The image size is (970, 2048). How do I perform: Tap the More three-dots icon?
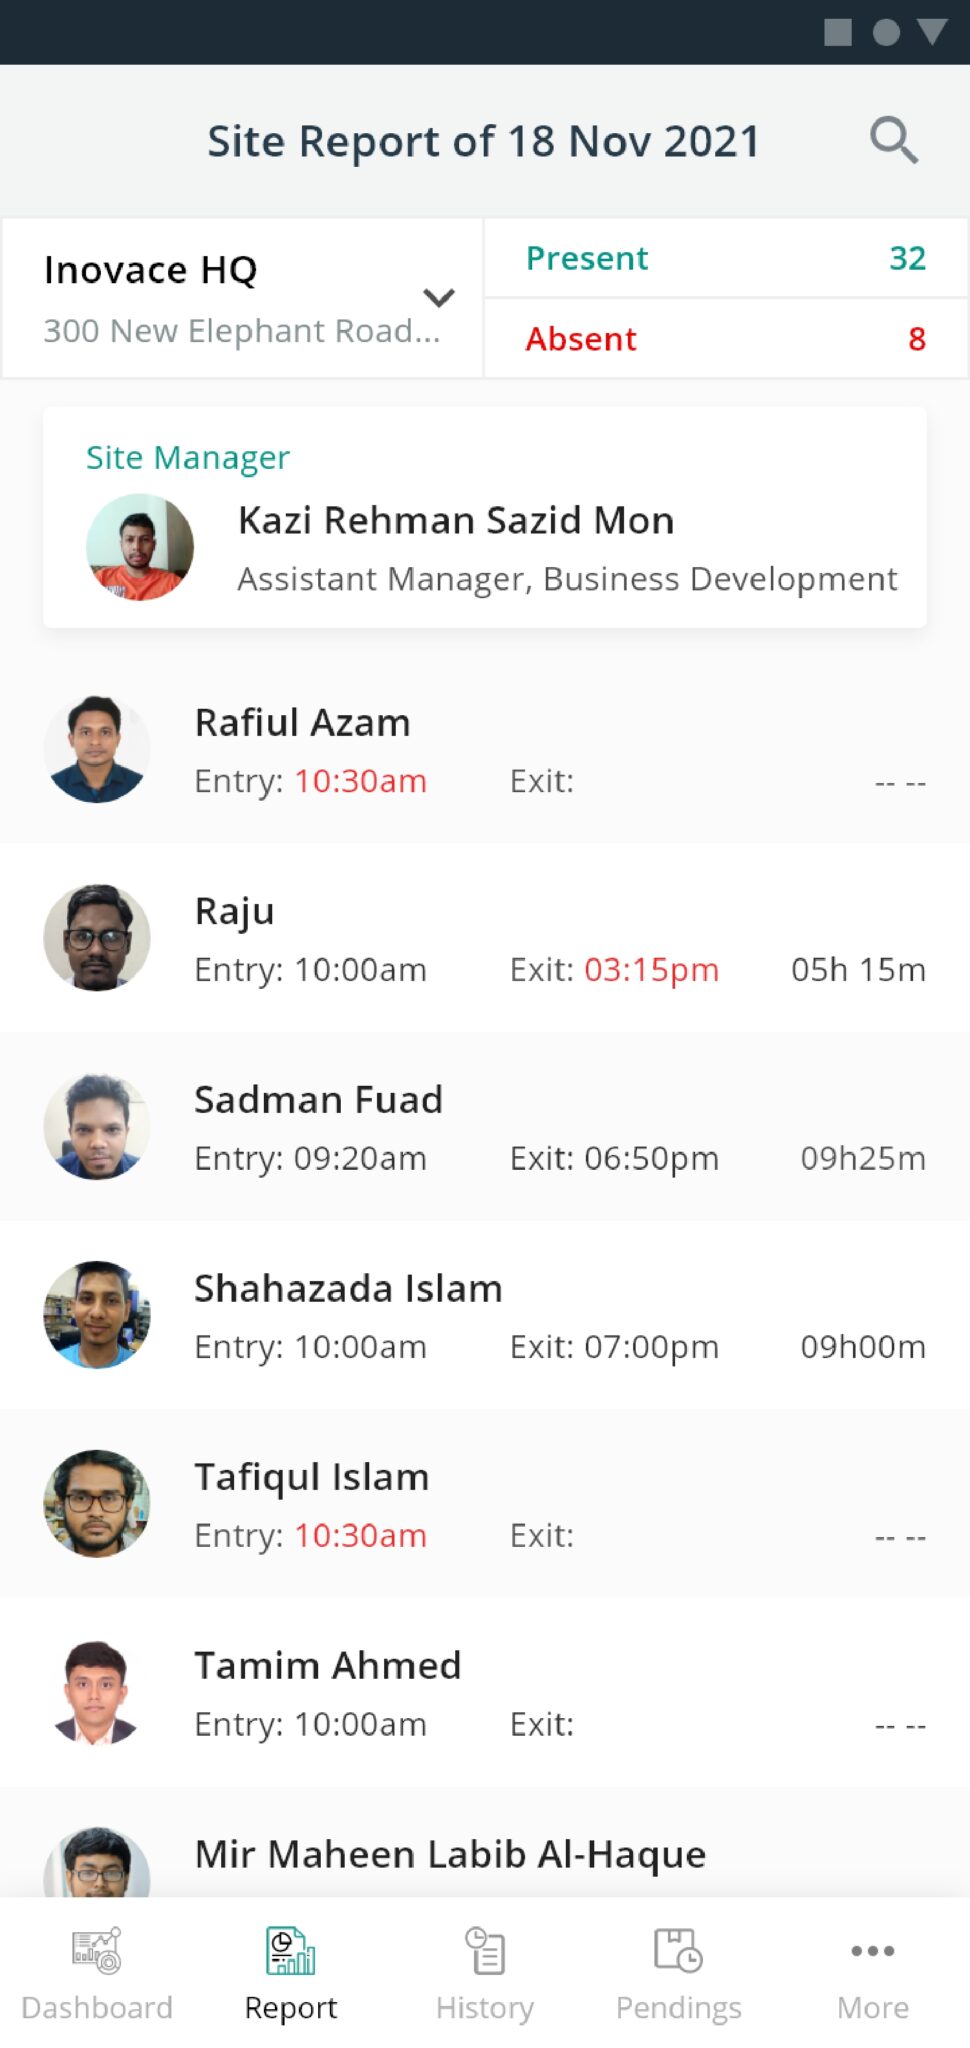pyautogui.click(x=872, y=1950)
